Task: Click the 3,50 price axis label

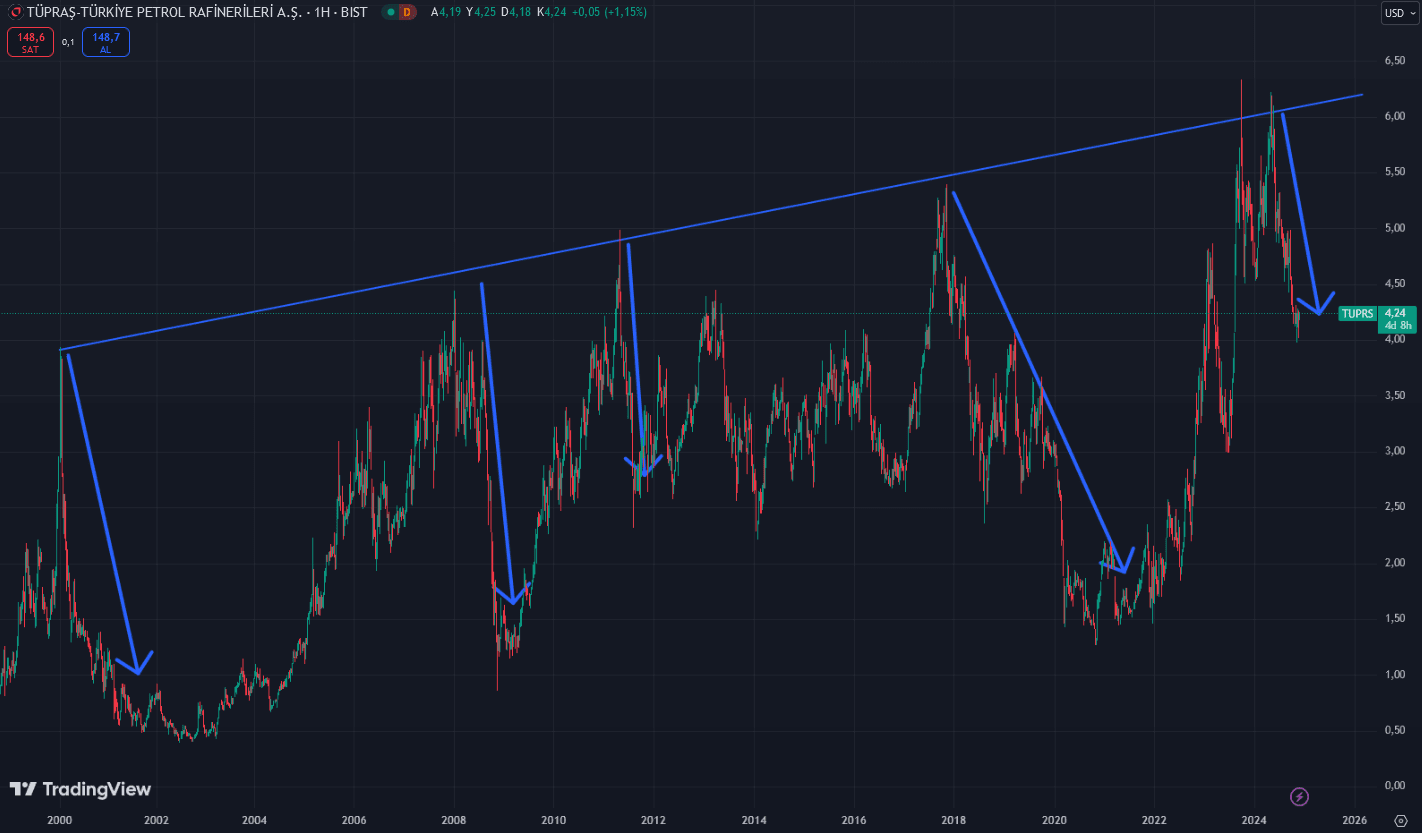Action: coord(1395,395)
